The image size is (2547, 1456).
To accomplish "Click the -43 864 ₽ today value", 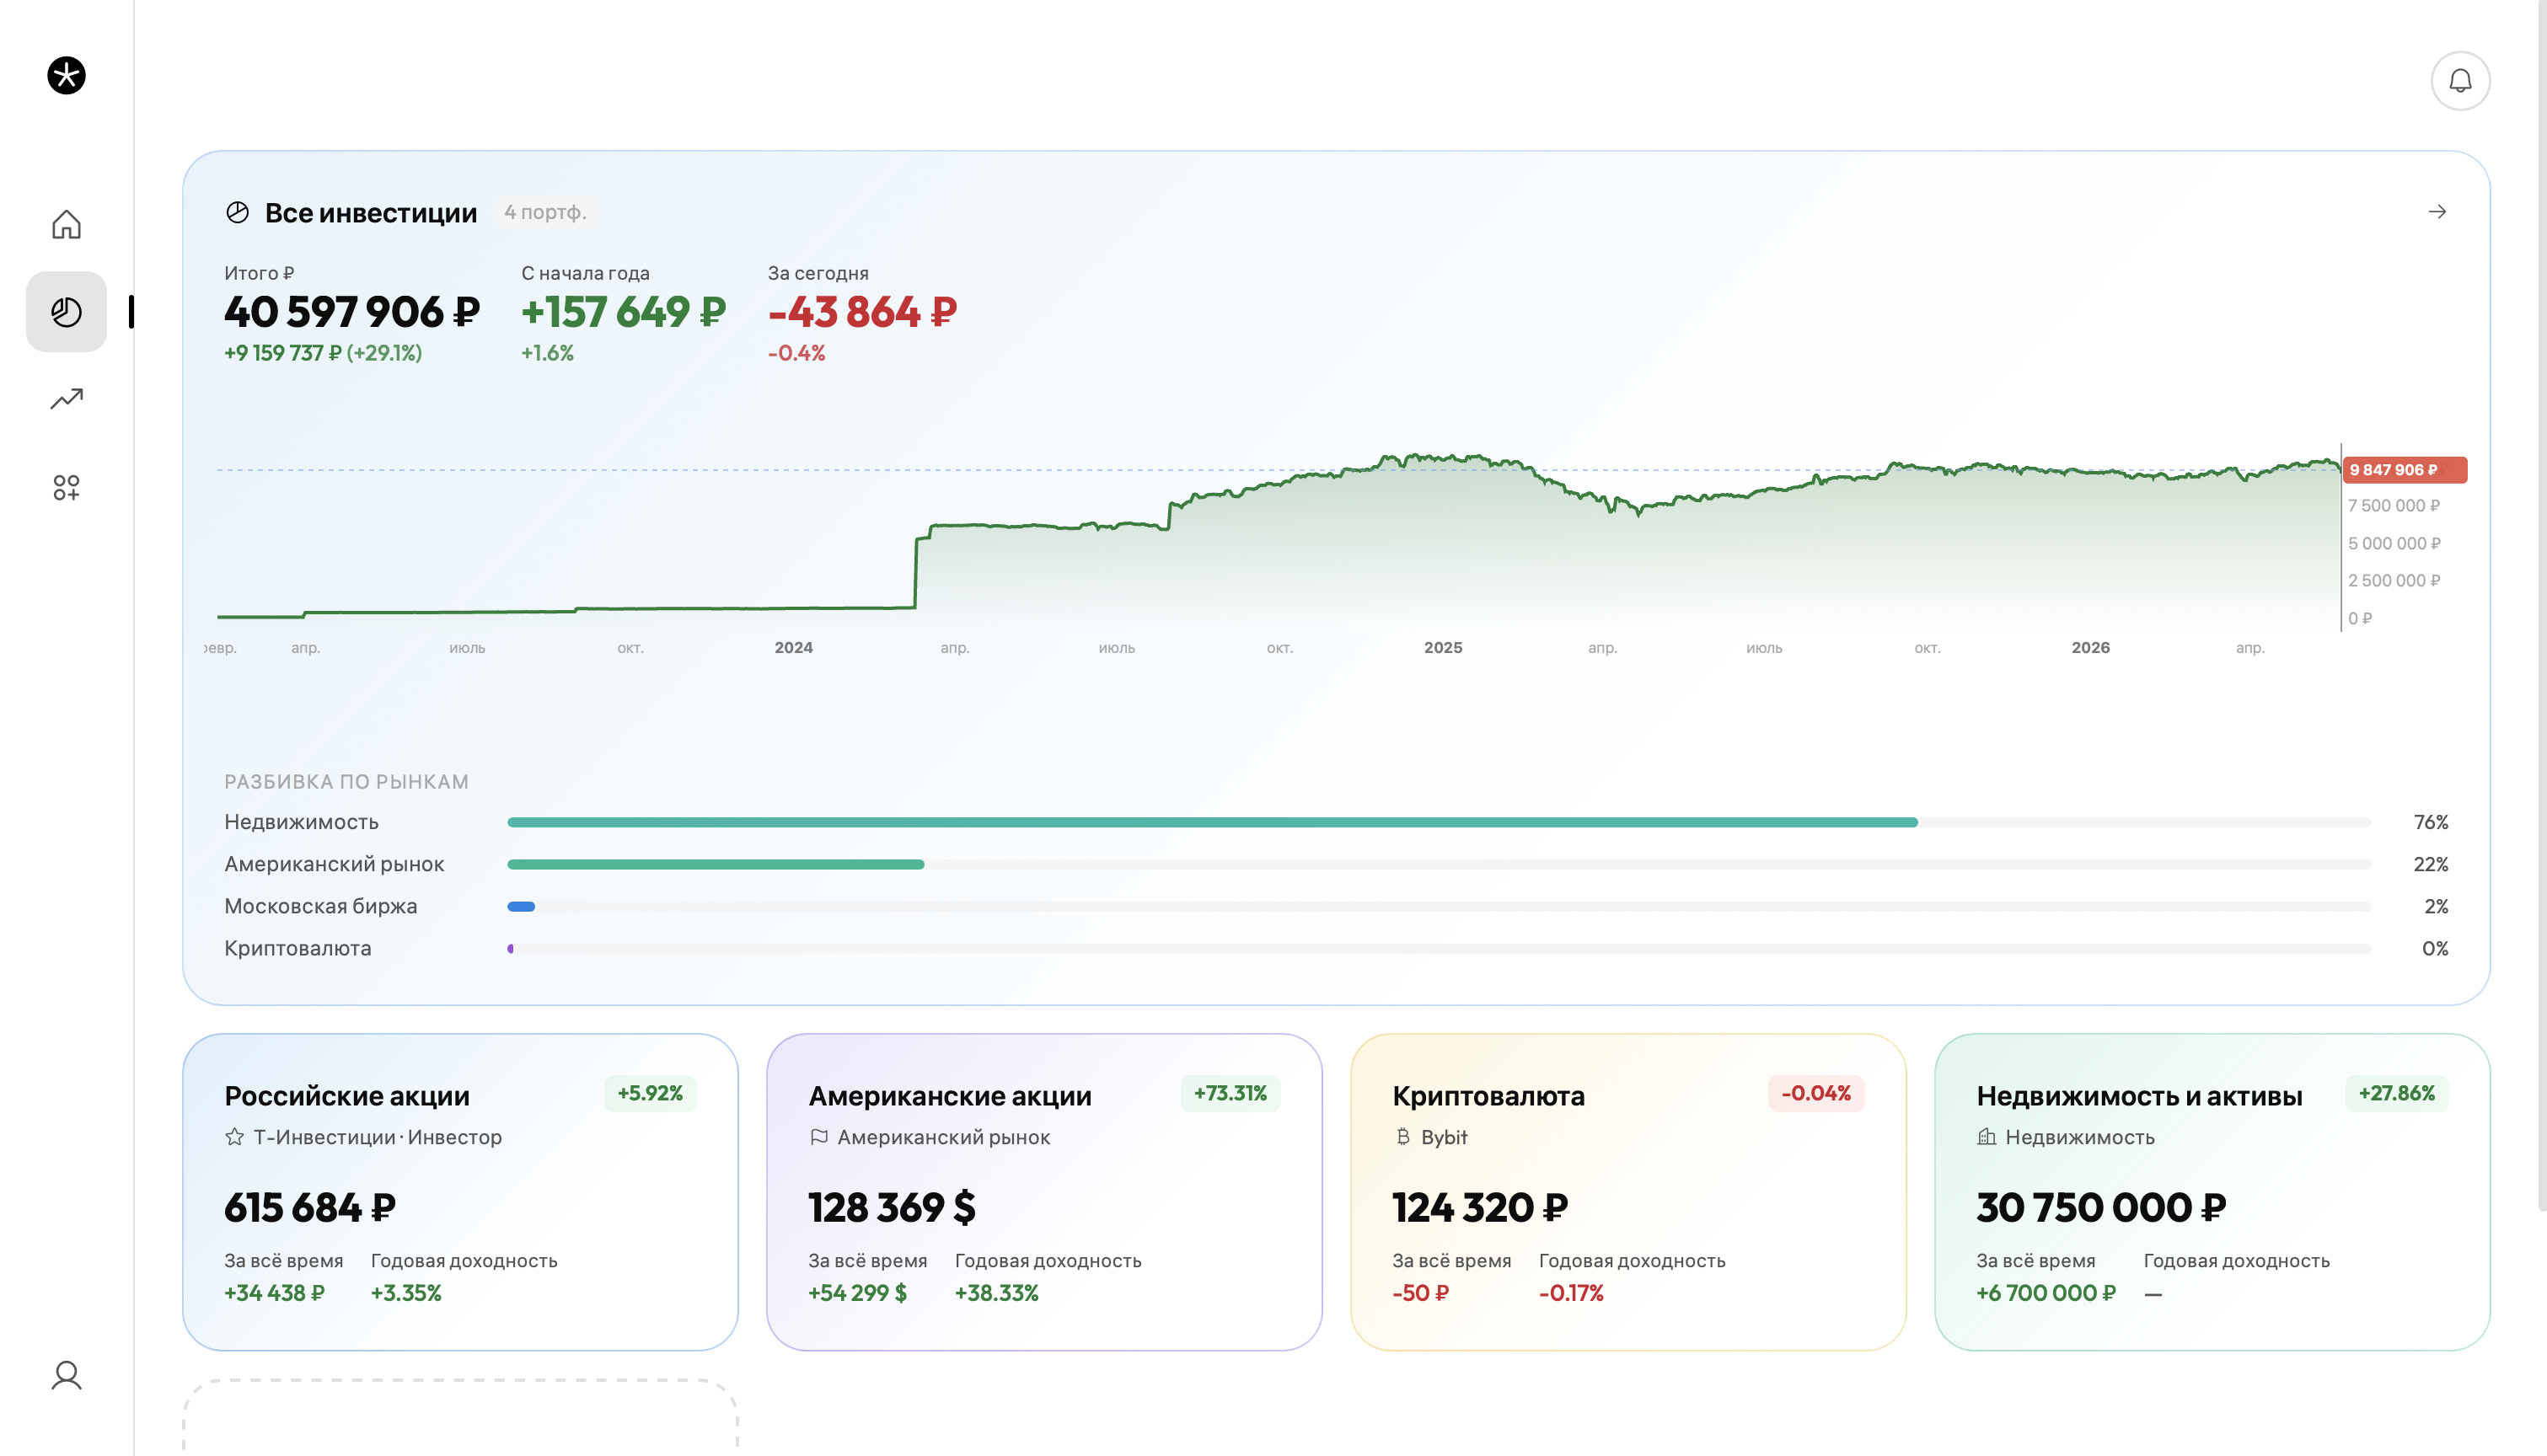I will [x=862, y=312].
